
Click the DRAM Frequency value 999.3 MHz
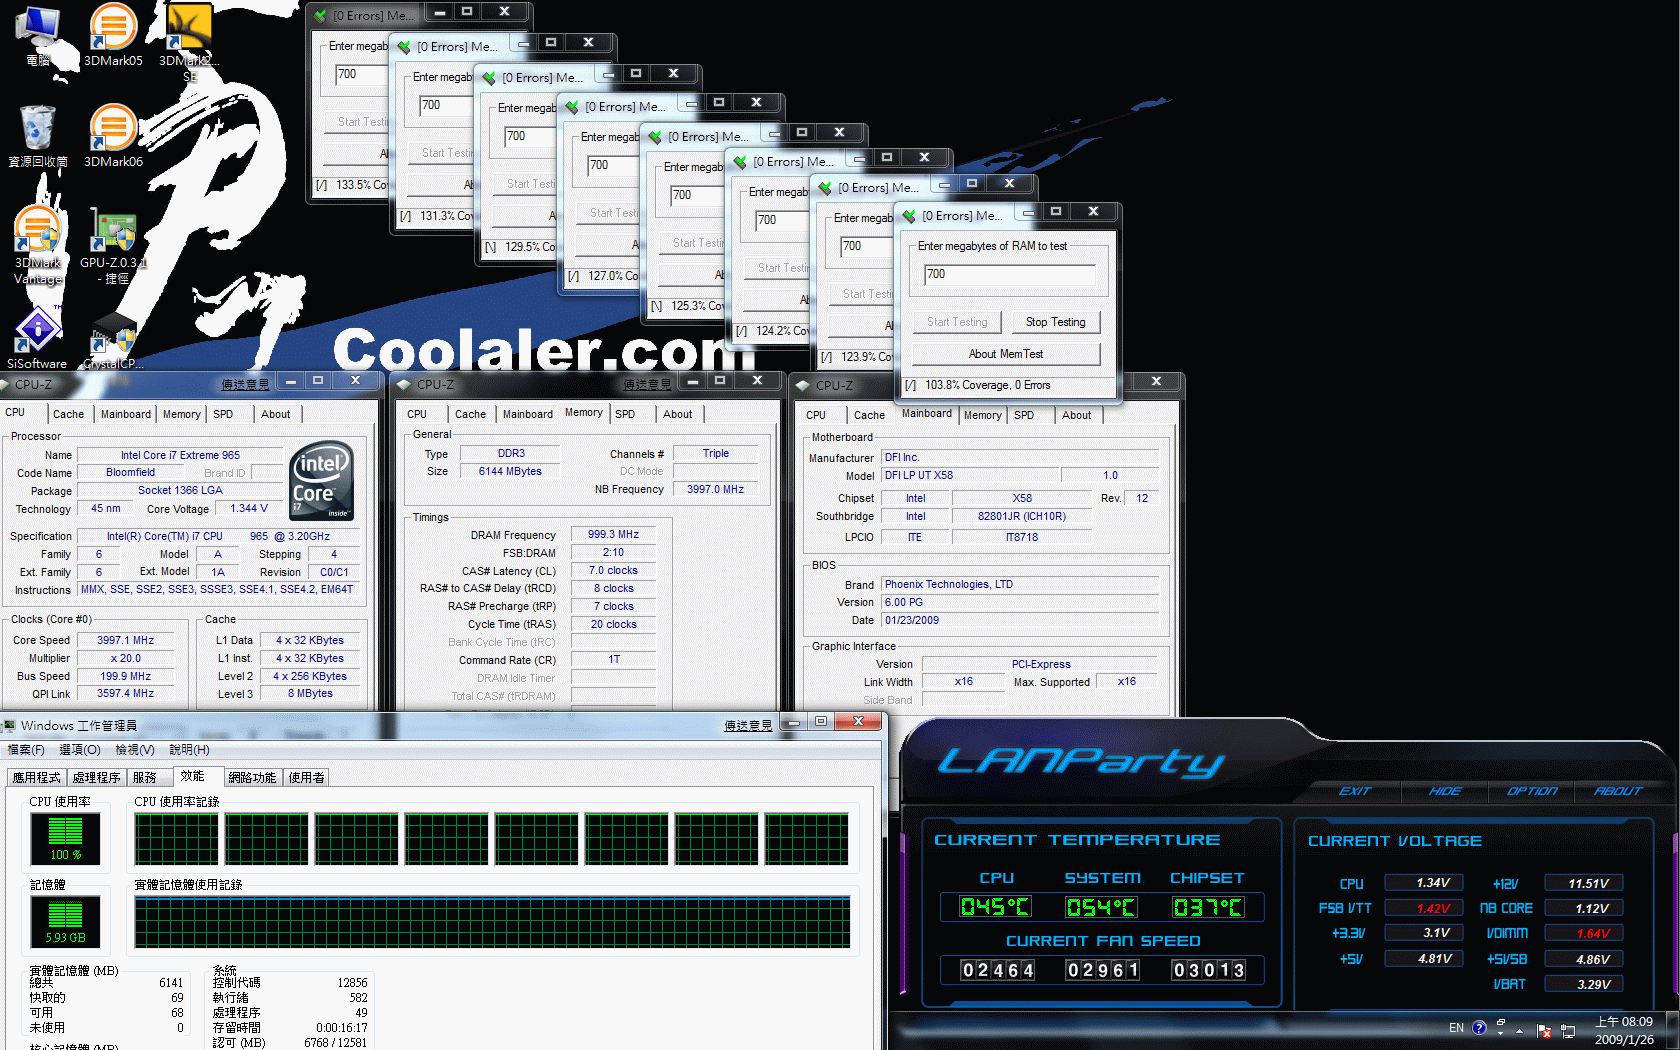pos(613,535)
